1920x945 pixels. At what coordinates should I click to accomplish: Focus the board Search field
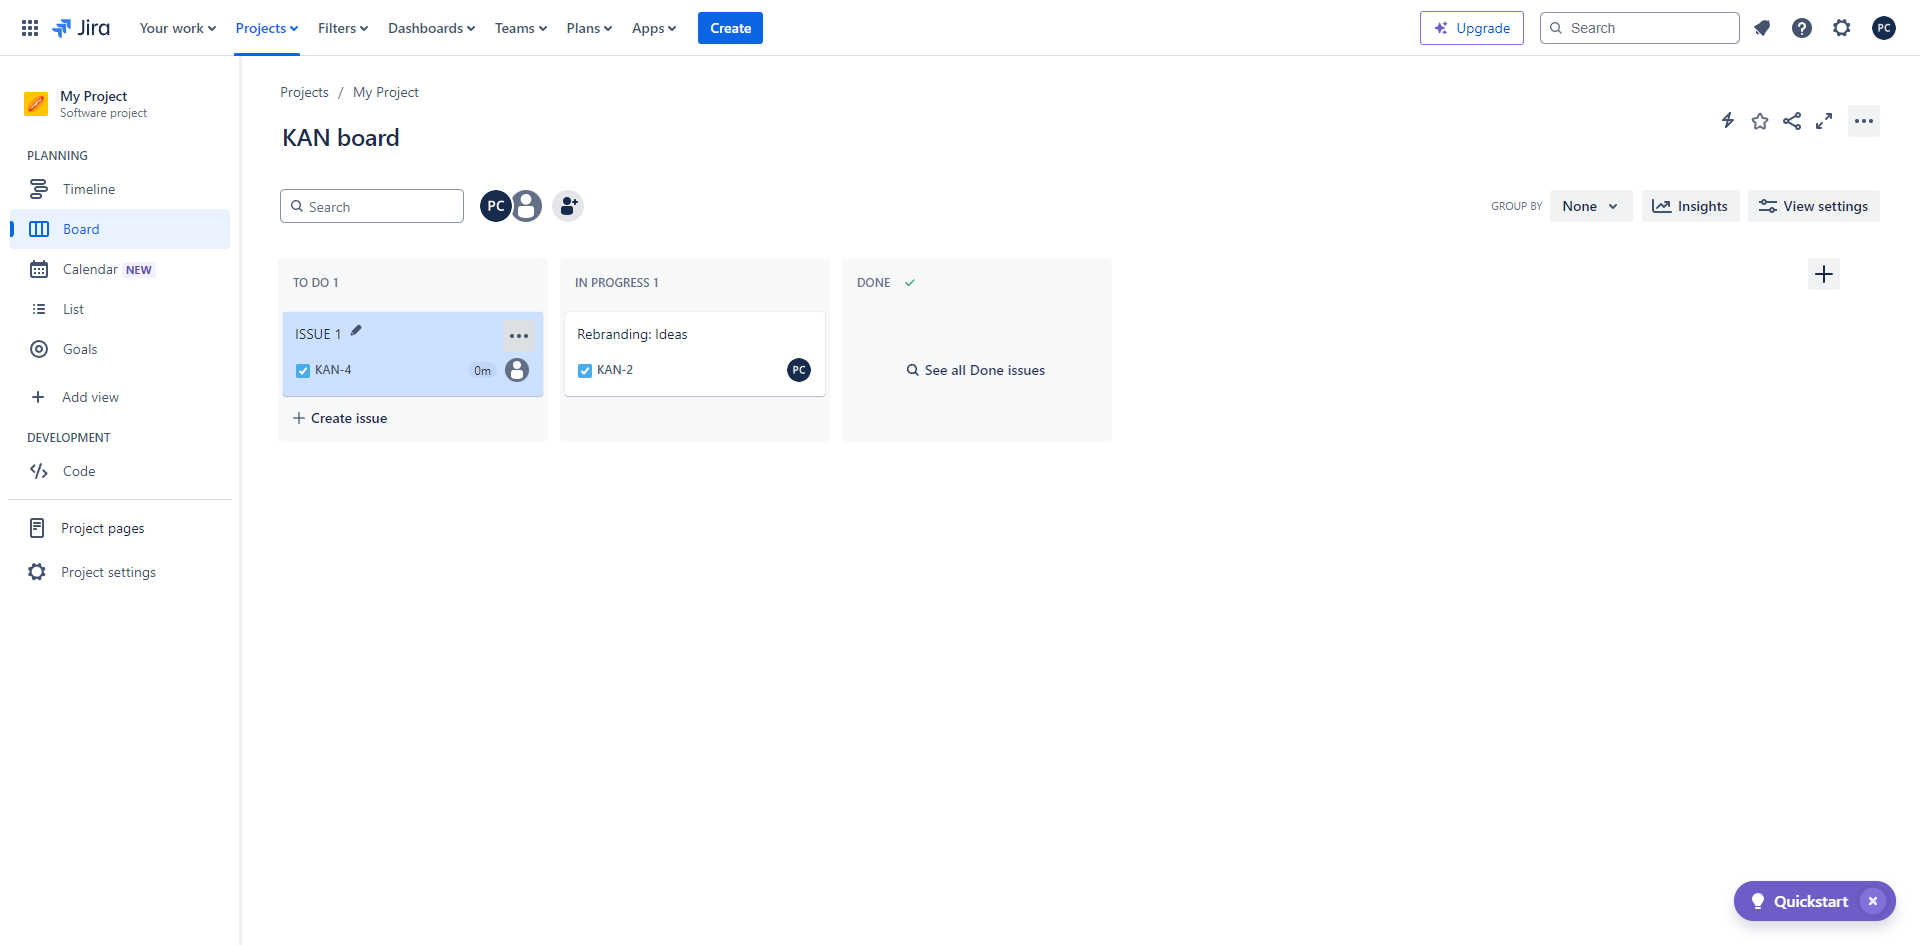372,206
